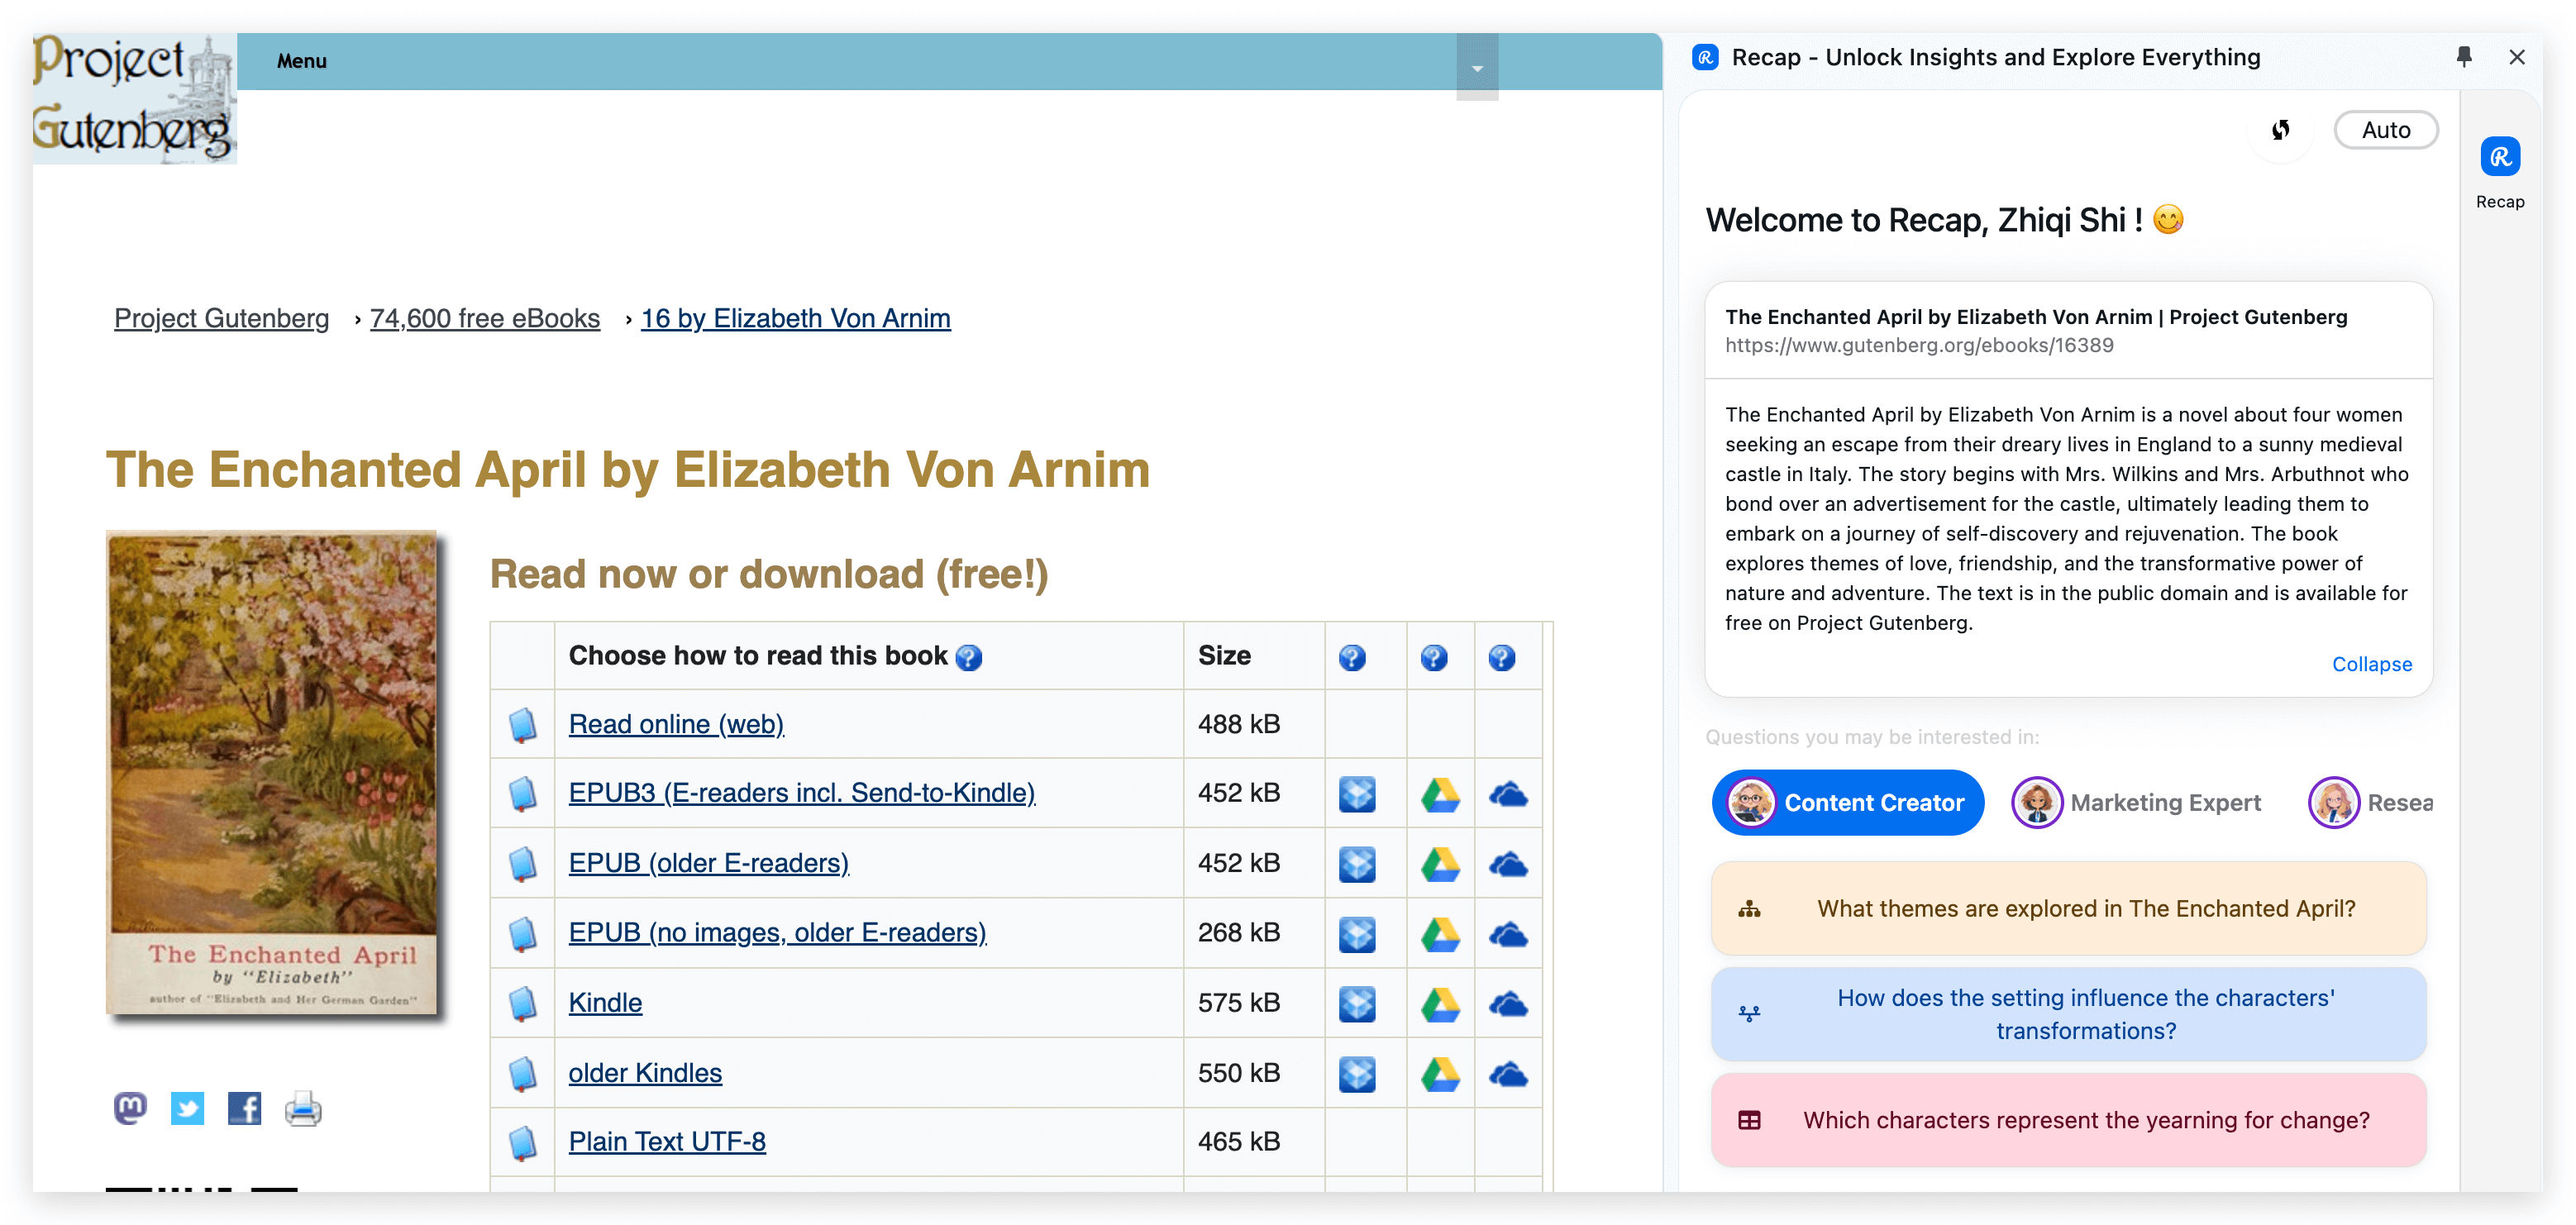Ask which characters represent yearning question

(2068, 1120)
